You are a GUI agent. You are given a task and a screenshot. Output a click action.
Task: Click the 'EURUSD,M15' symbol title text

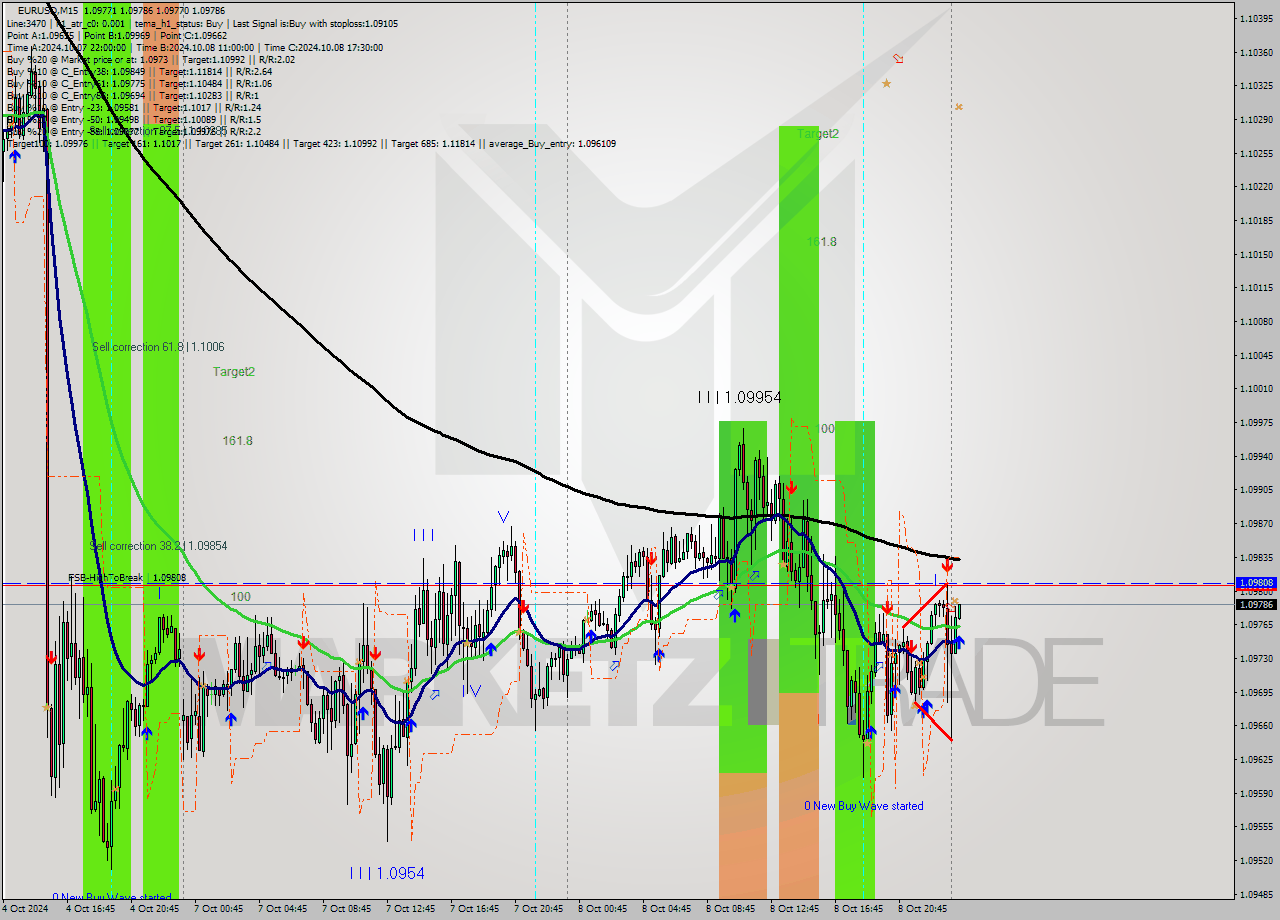(47, 10)
